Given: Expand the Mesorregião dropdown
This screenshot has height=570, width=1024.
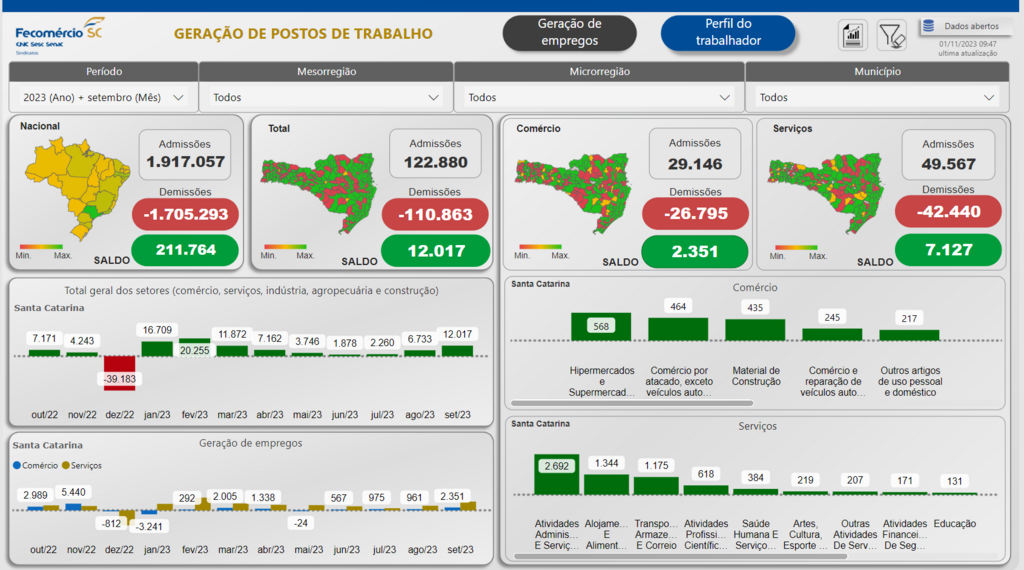Looking at the screenshot, I should coord(325,97).
